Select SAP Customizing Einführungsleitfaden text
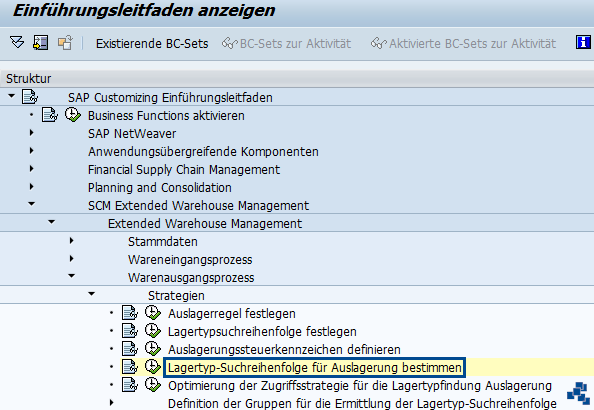The image size is (594, 410). pyautogui.click(x=170, y=97)
